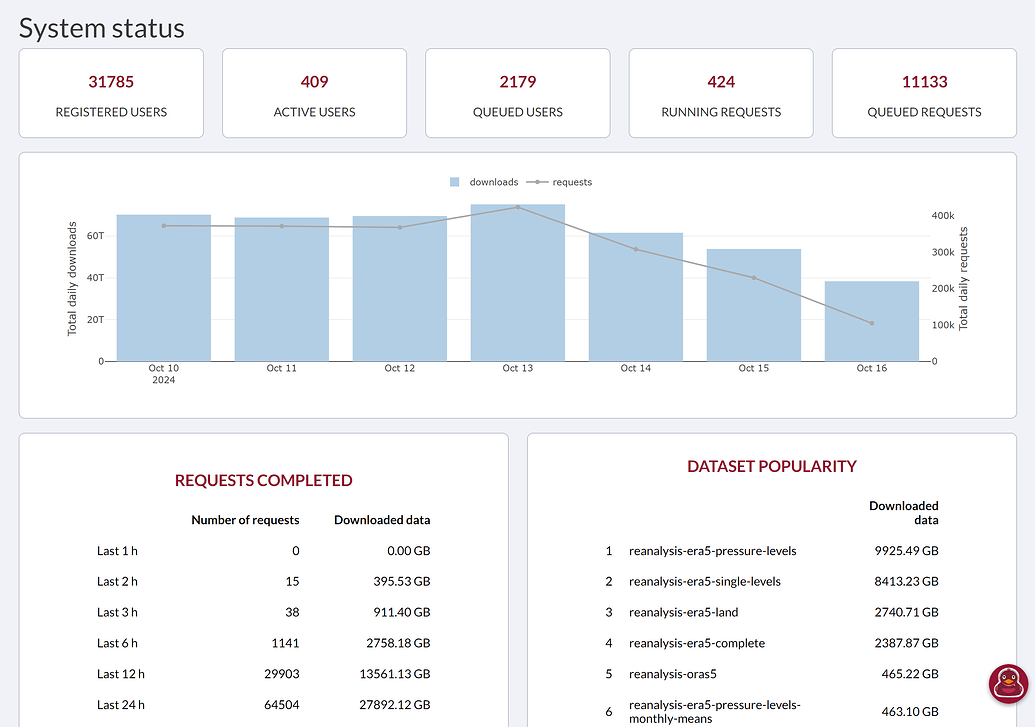The width and height of the screenshot is (1035, 727).
Task: Select the Last 1 h row label
Action: [x=117, y=551]
